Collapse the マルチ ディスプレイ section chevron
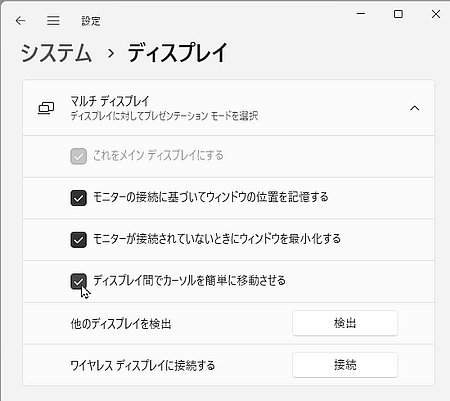Screen dimensions: 450x401 click(x=415, y=108)
